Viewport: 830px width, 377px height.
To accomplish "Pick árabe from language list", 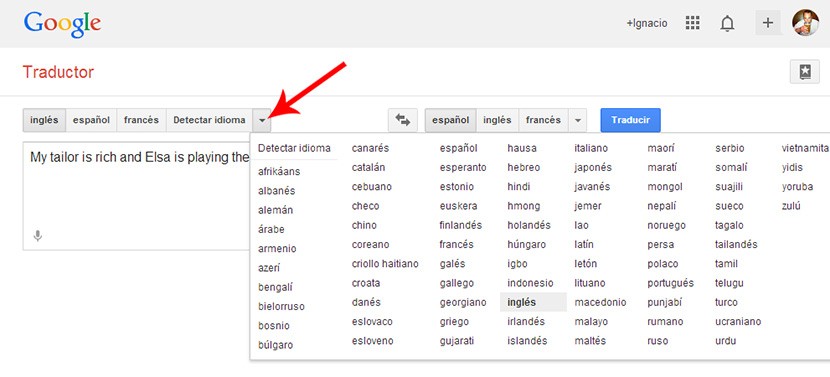I will tap(271, 229).
